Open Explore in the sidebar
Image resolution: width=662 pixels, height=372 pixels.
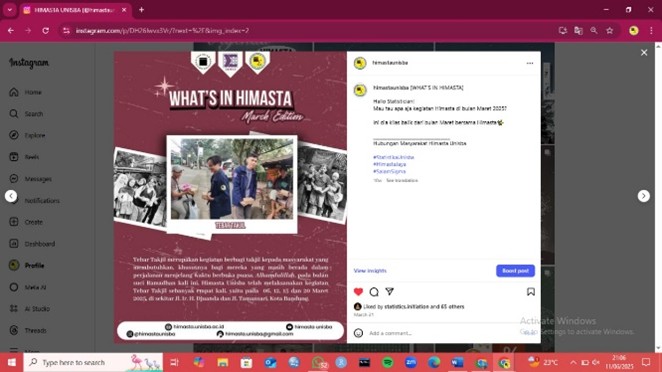pos(27,136)
